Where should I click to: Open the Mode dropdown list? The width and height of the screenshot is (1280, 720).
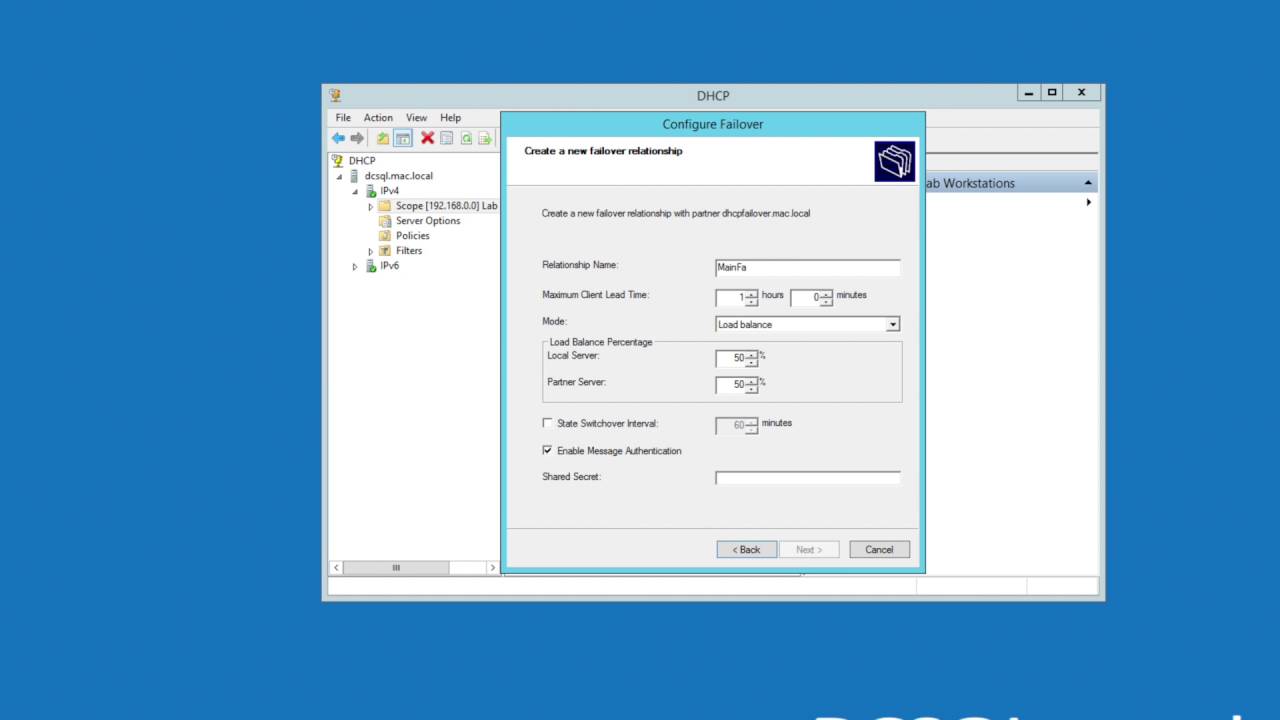coord(893,325)
